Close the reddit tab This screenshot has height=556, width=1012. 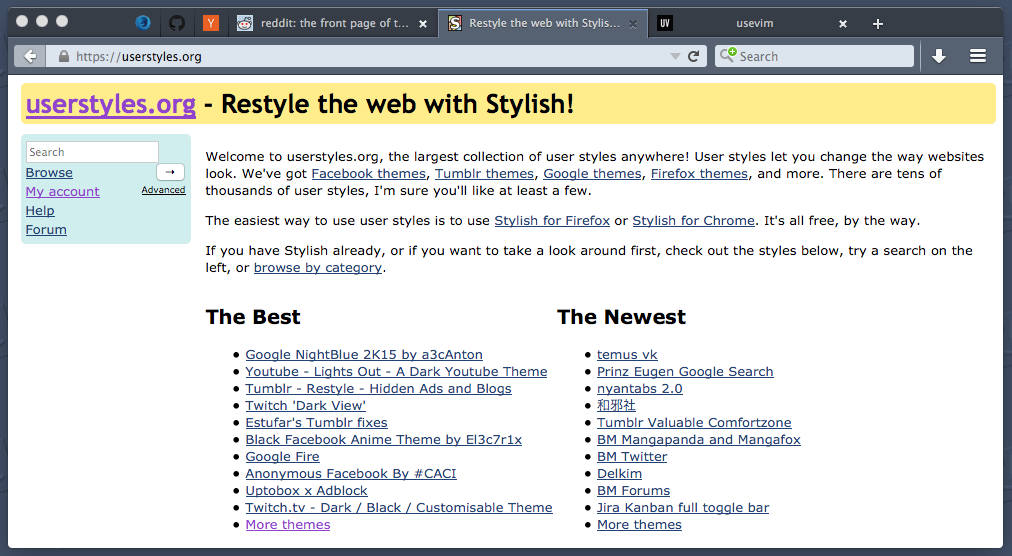coord(423,24)
